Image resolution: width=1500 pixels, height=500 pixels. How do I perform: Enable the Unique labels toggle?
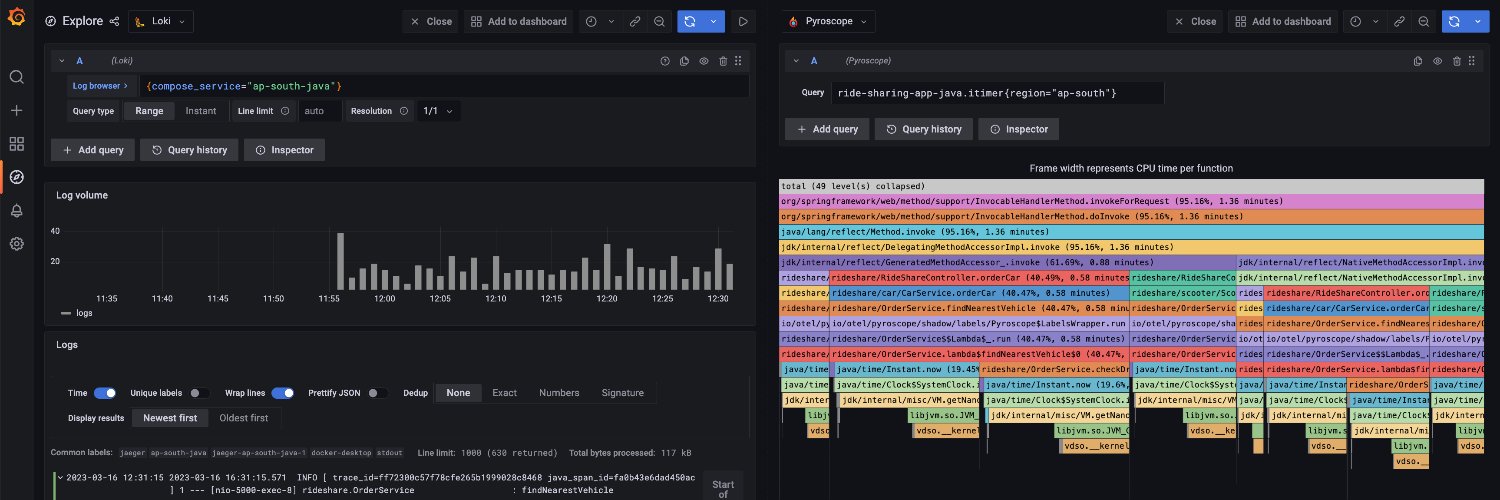pyautogui.click(x=200, y=393)
